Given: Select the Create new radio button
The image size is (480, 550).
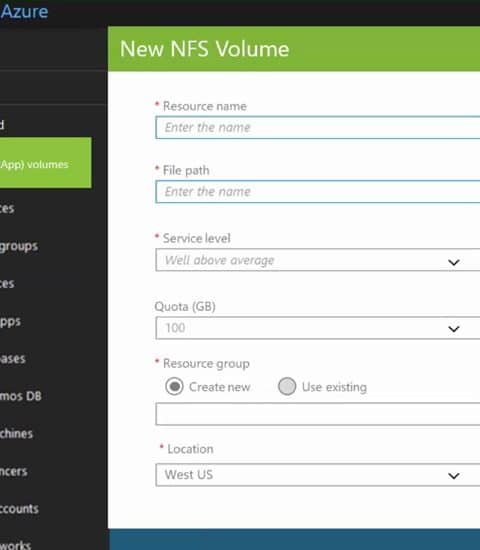Looking at the screenshot, I should (174, 387).
